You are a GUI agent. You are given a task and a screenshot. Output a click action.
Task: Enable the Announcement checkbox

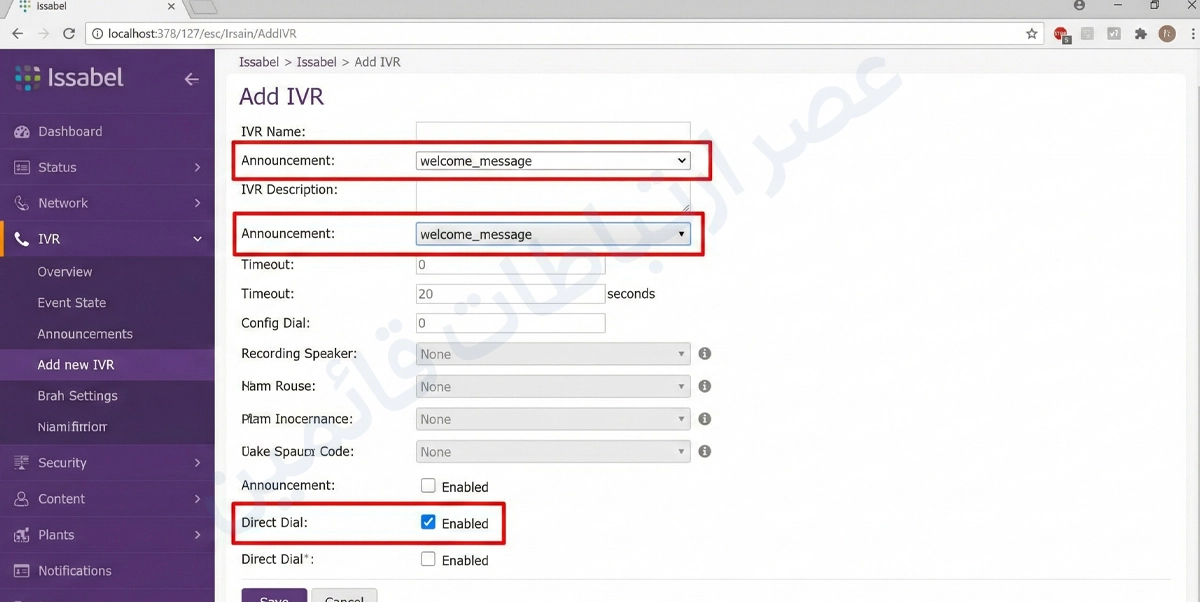[428, 486]
